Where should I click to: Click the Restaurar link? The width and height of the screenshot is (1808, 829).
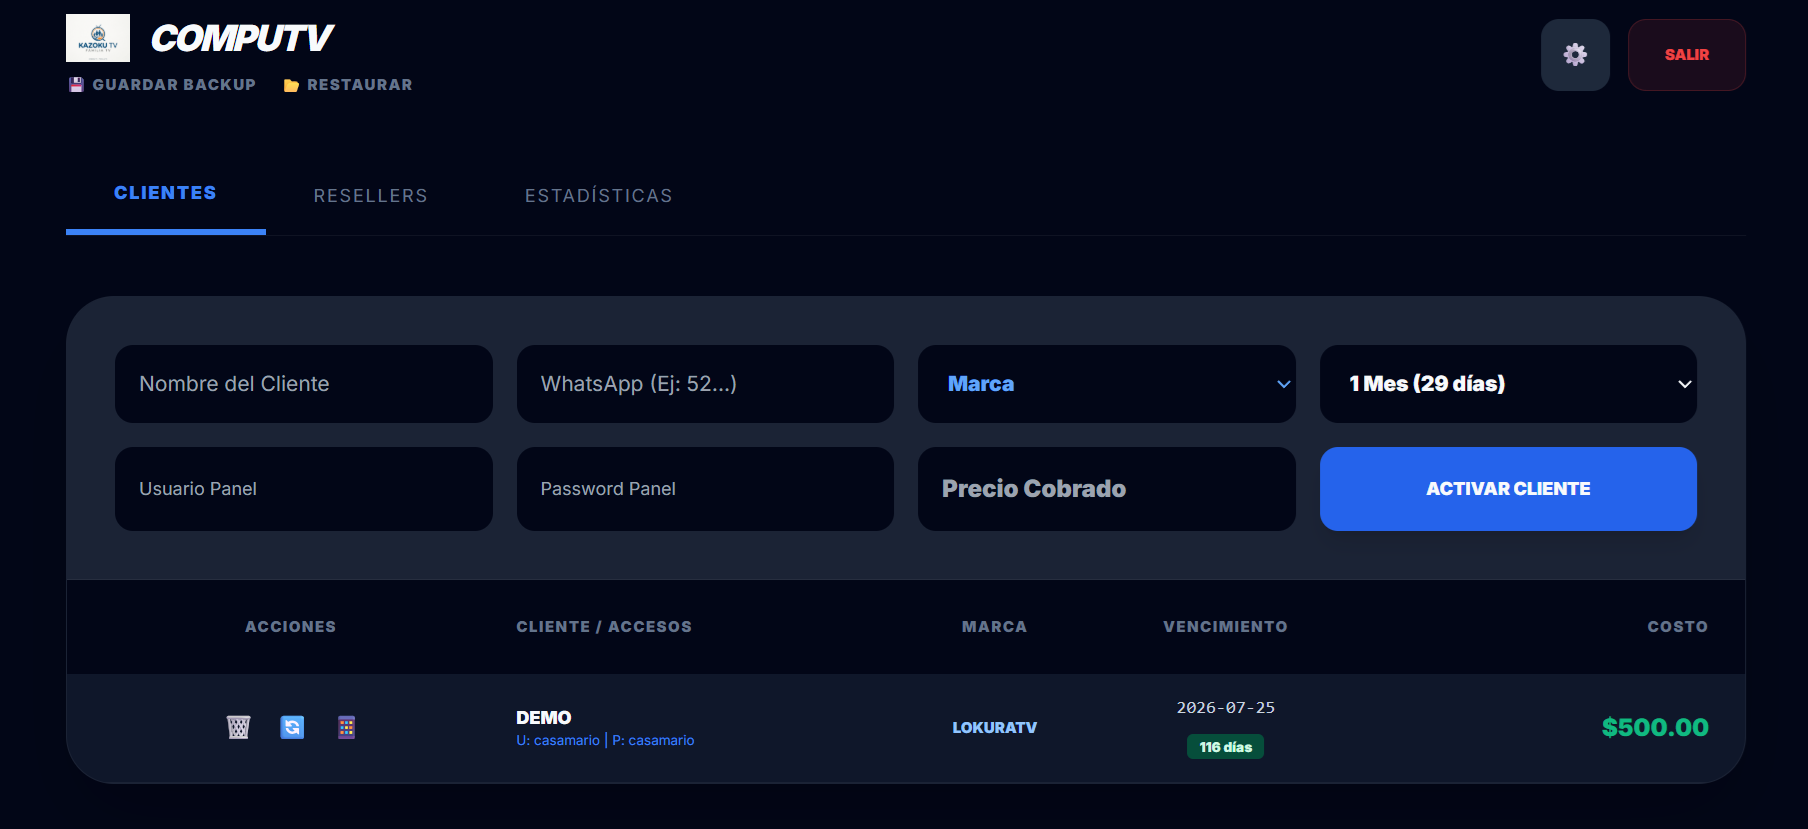click(359, 85)
